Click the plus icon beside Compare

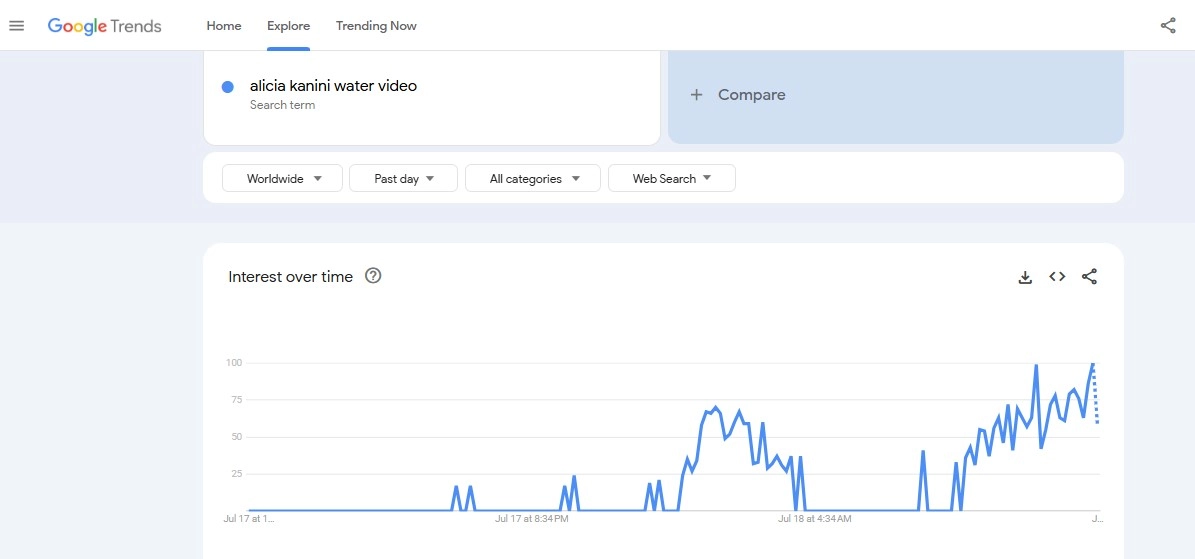pos(697,95)
